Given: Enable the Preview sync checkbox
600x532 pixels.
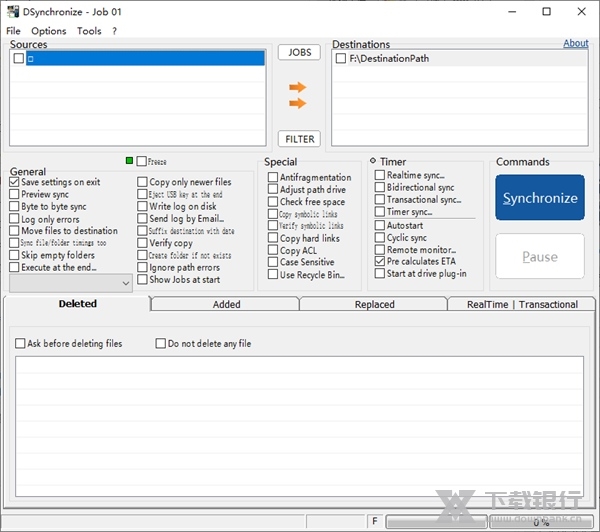Looking at the screenshot, I should (14, 195).
